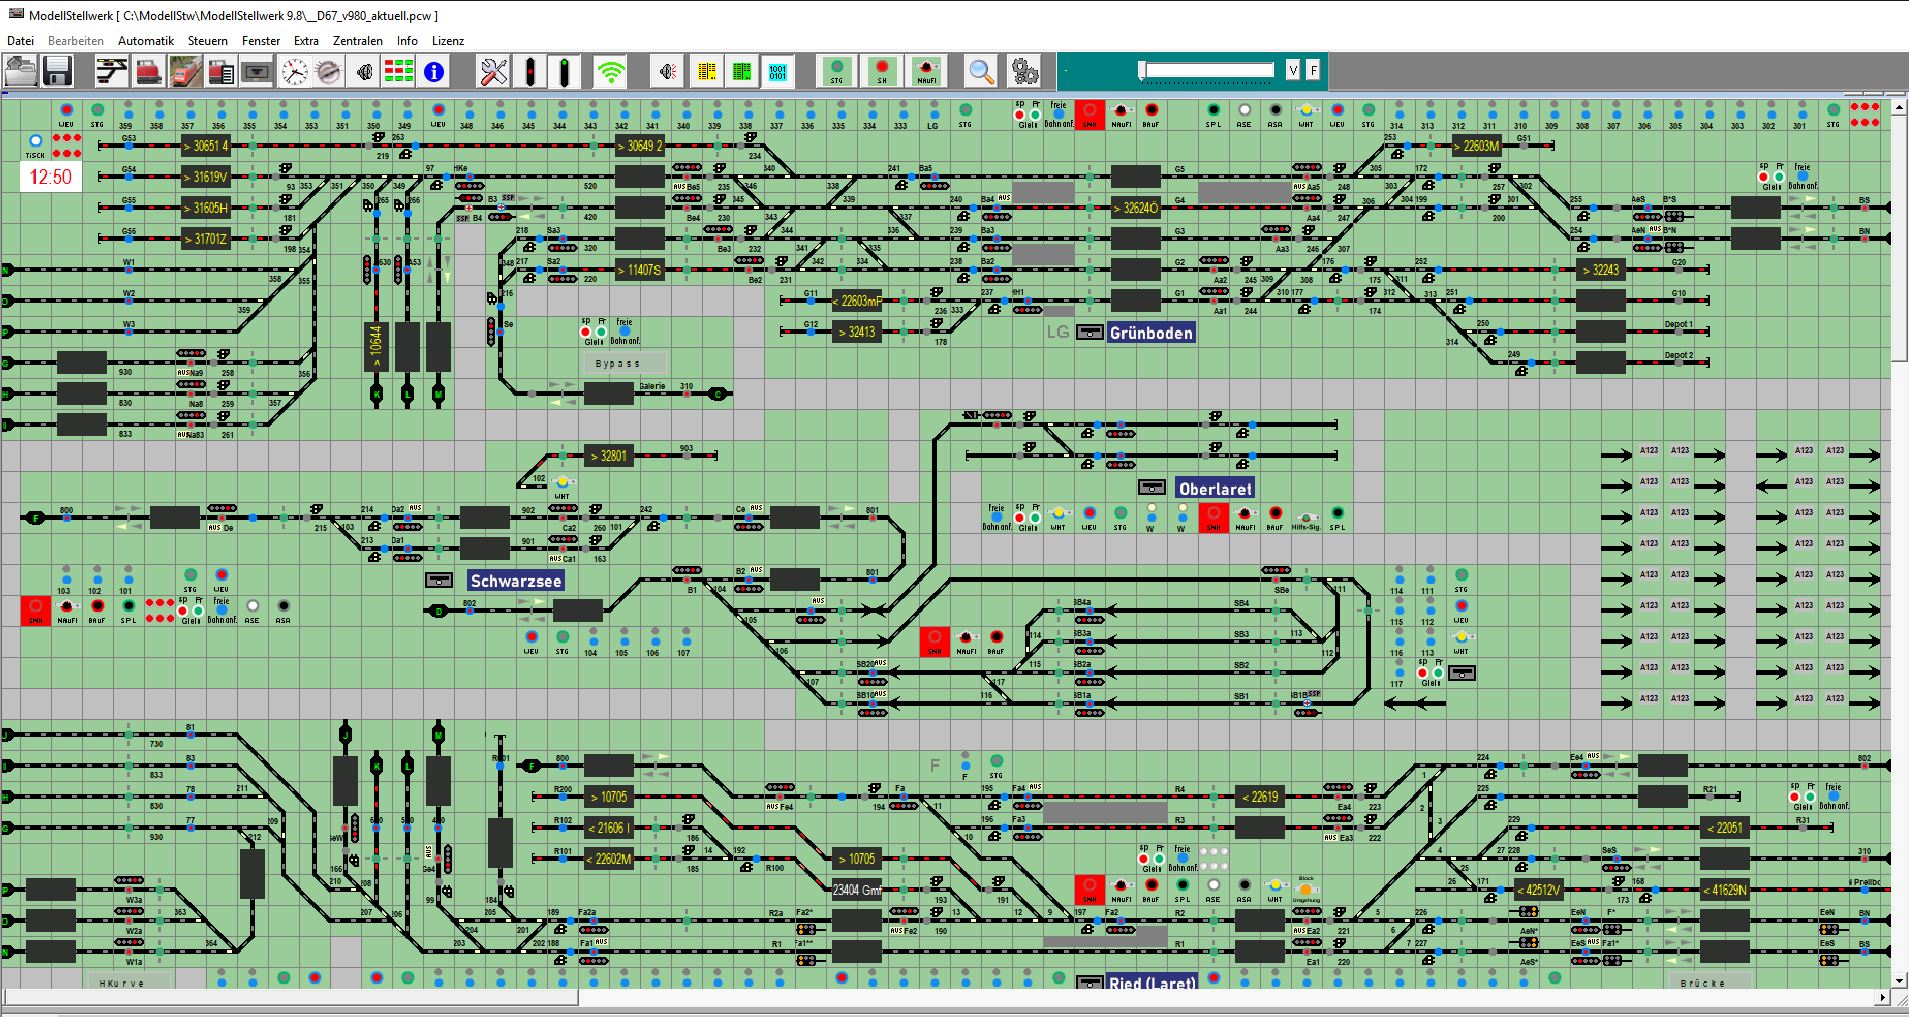Click the red signal light toolbar icon
Image resolution: width=1909 pixels, height=1017 pixels.
[x=530, y=72]
